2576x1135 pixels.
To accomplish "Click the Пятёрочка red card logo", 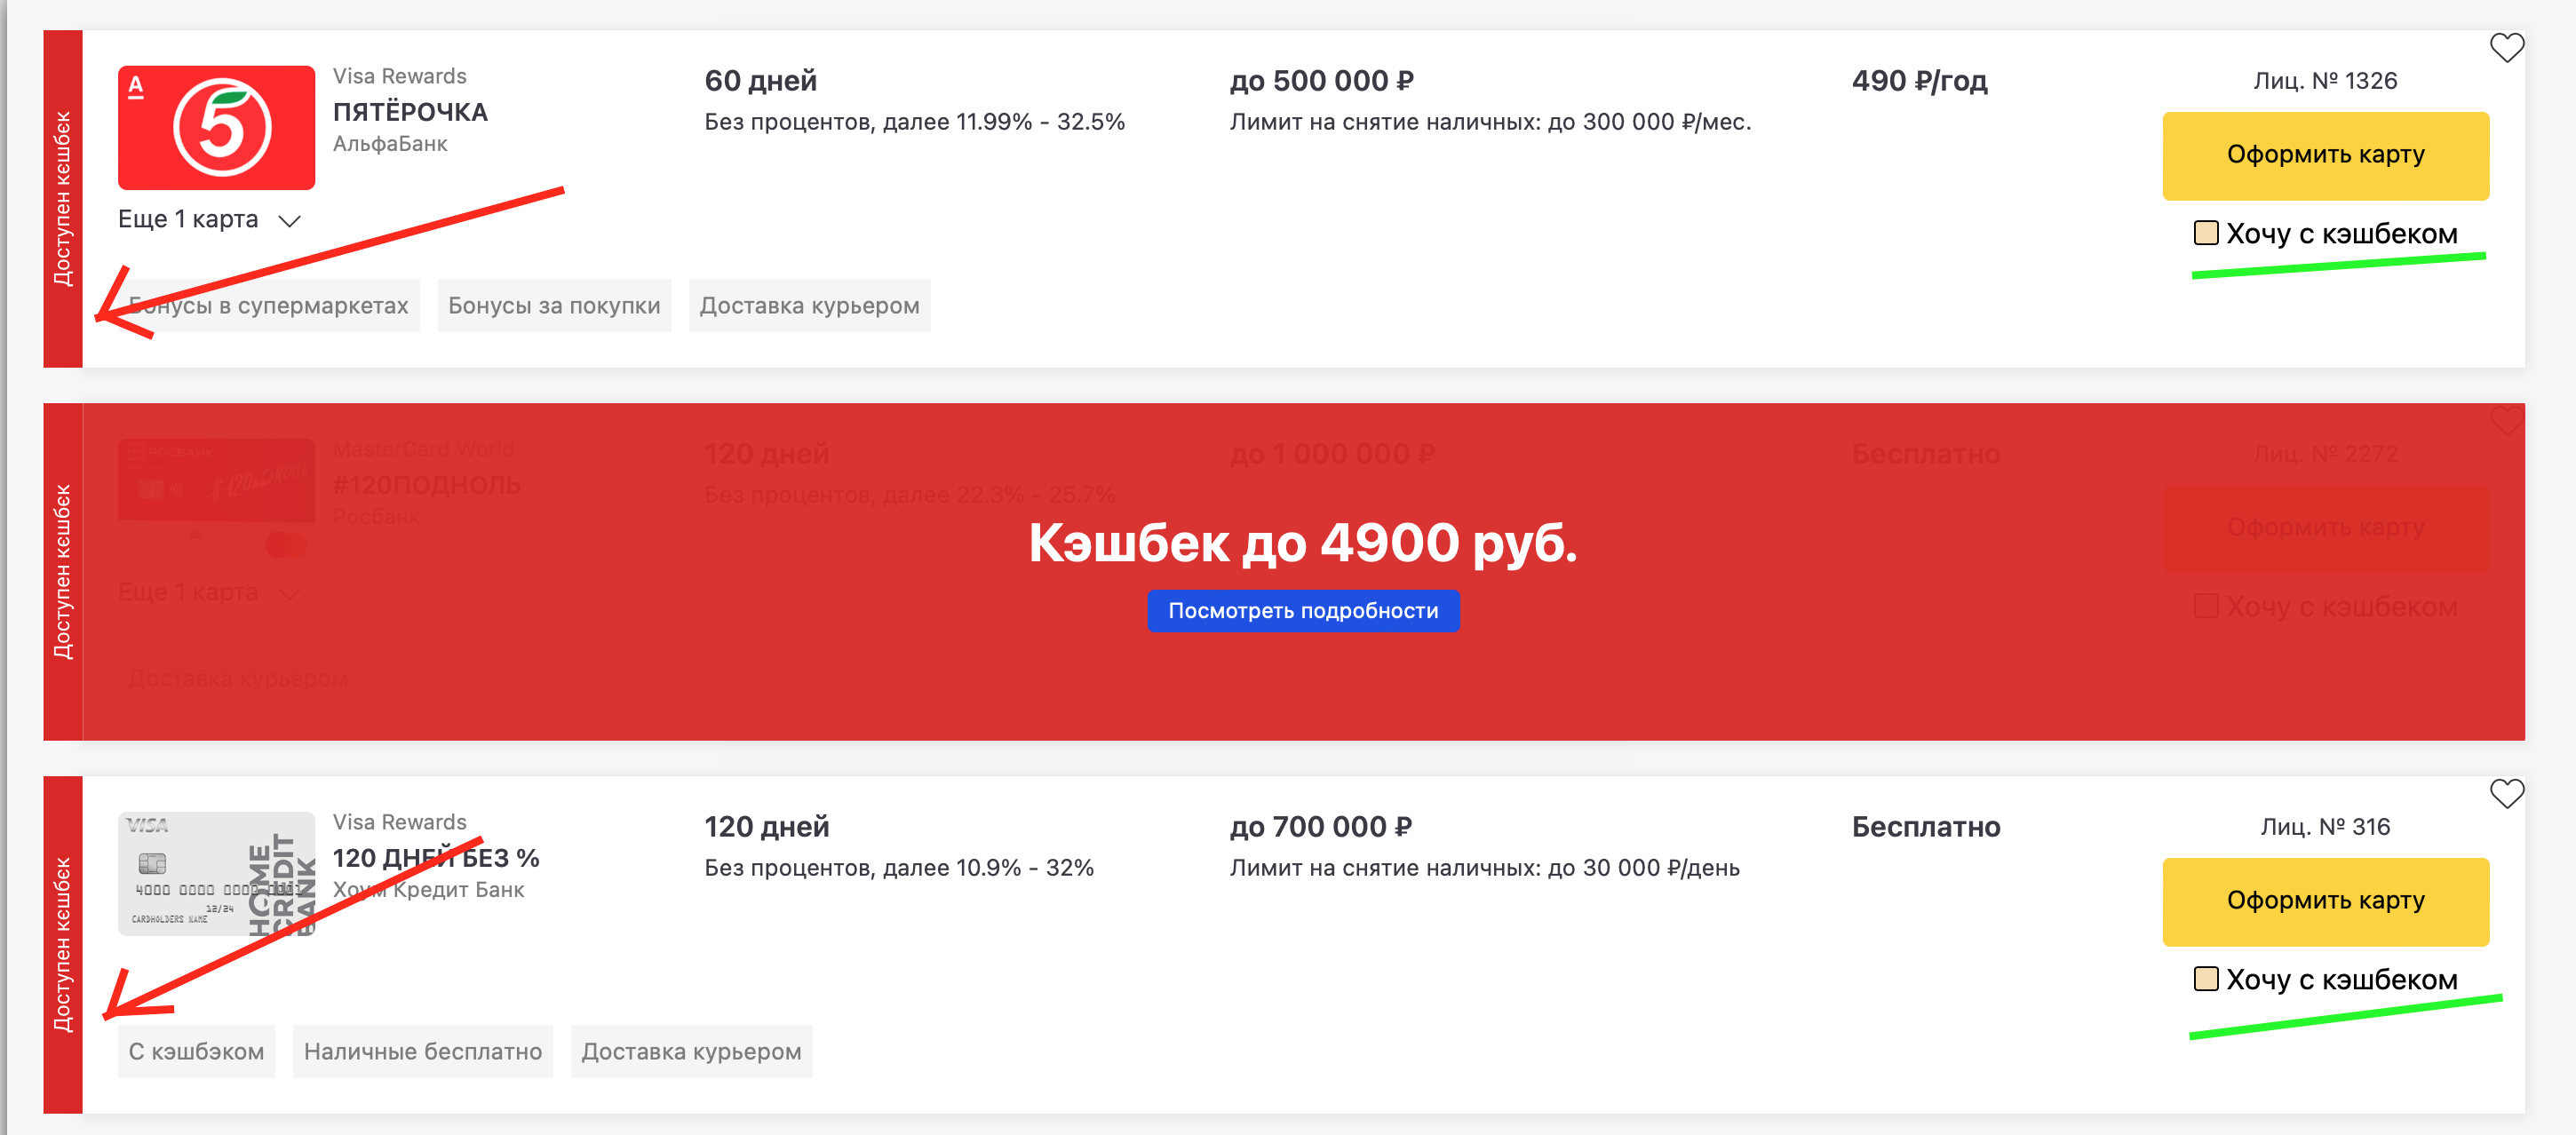I will [216, 128].
